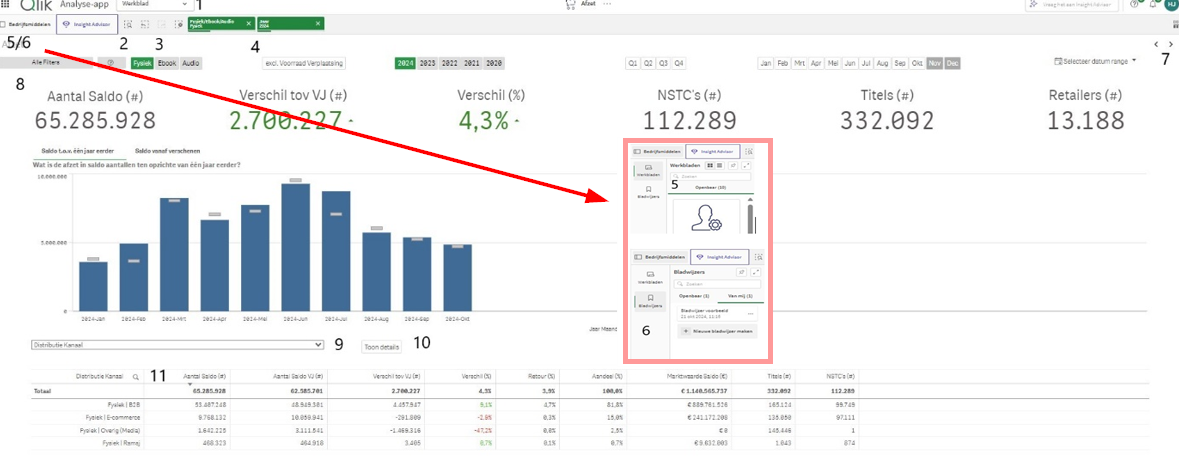Select month Jan
The height and width of the screenshot is (456, 1179).
pos(766,63)
